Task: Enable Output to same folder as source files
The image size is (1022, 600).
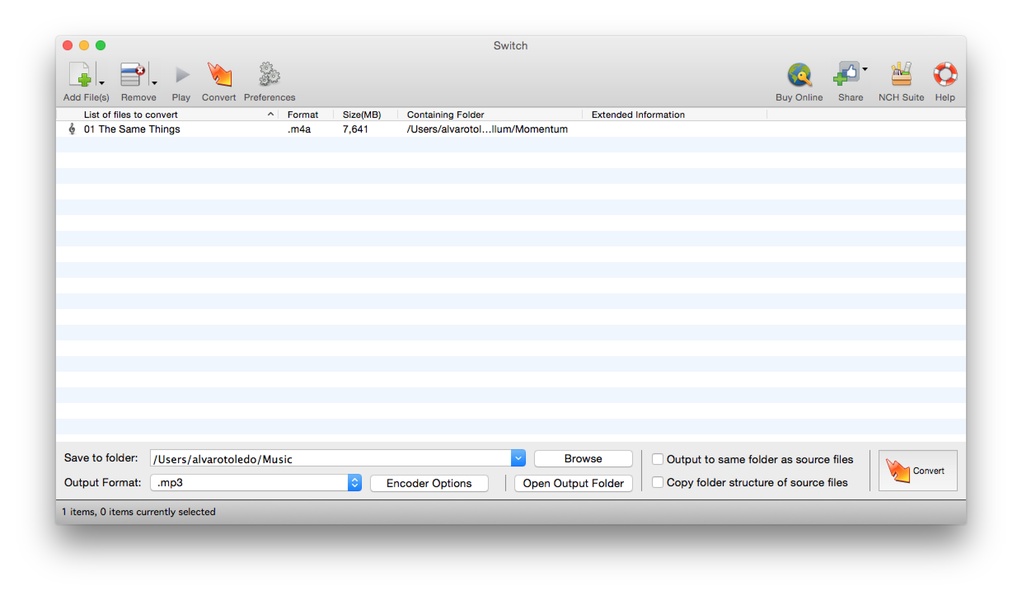Action: point(658,460)
